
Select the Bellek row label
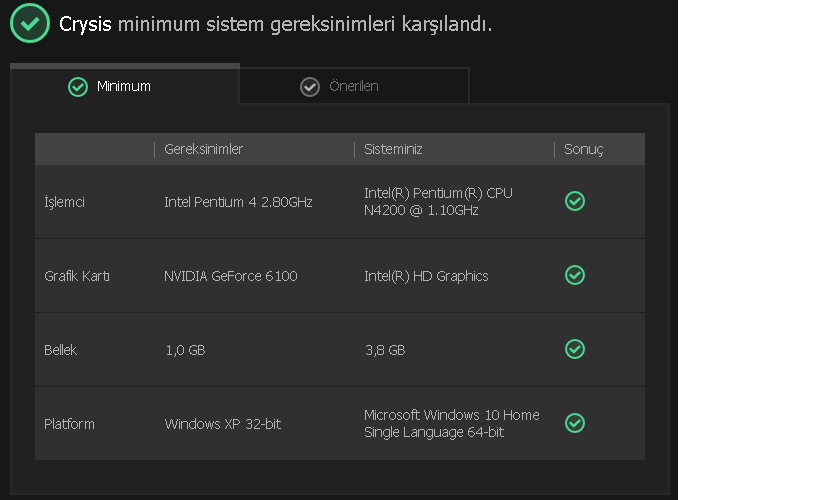pos(60,350)
